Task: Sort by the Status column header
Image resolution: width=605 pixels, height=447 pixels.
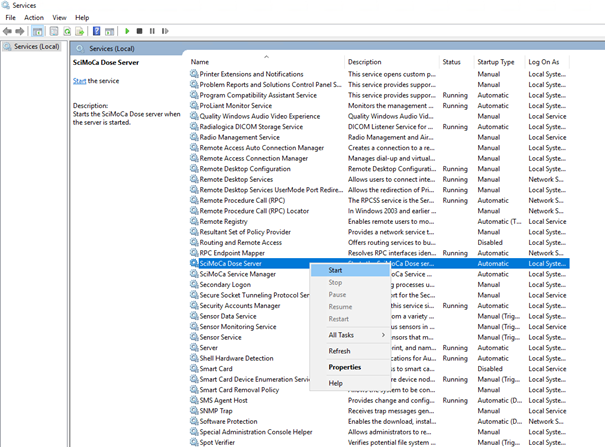Action: (451, 62)
